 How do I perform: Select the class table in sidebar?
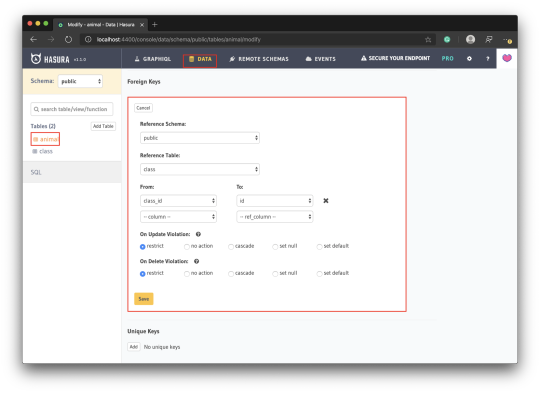click(42, 151)
